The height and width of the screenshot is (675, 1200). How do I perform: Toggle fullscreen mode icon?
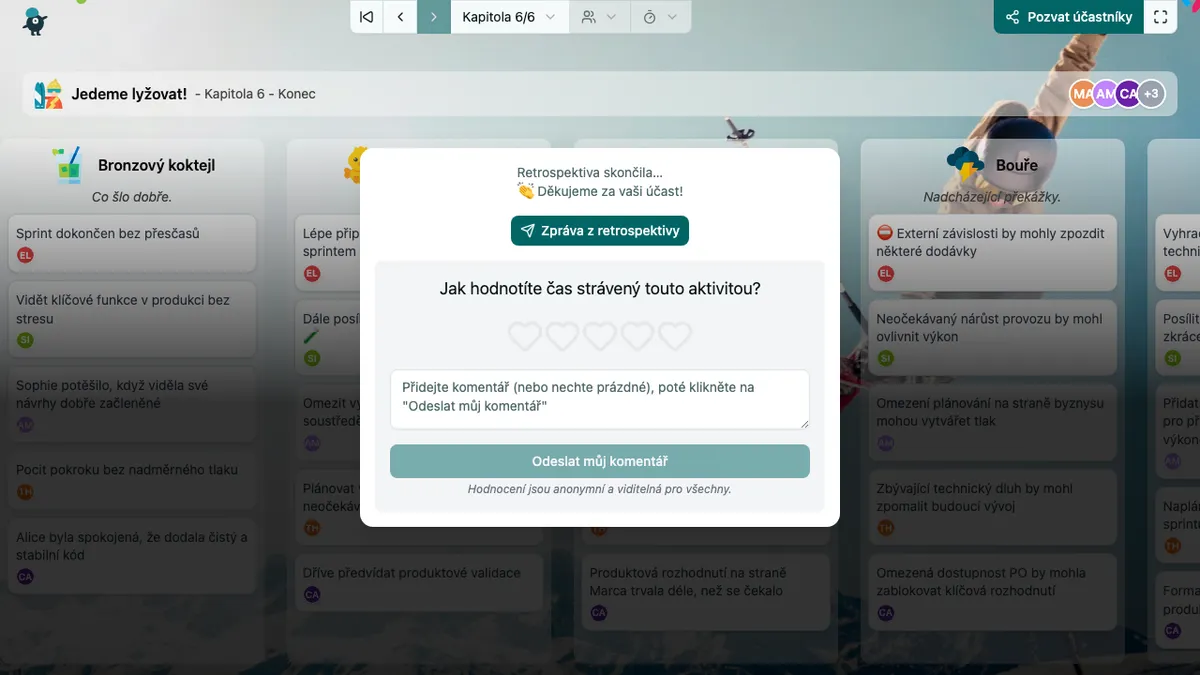[1160, 17]
